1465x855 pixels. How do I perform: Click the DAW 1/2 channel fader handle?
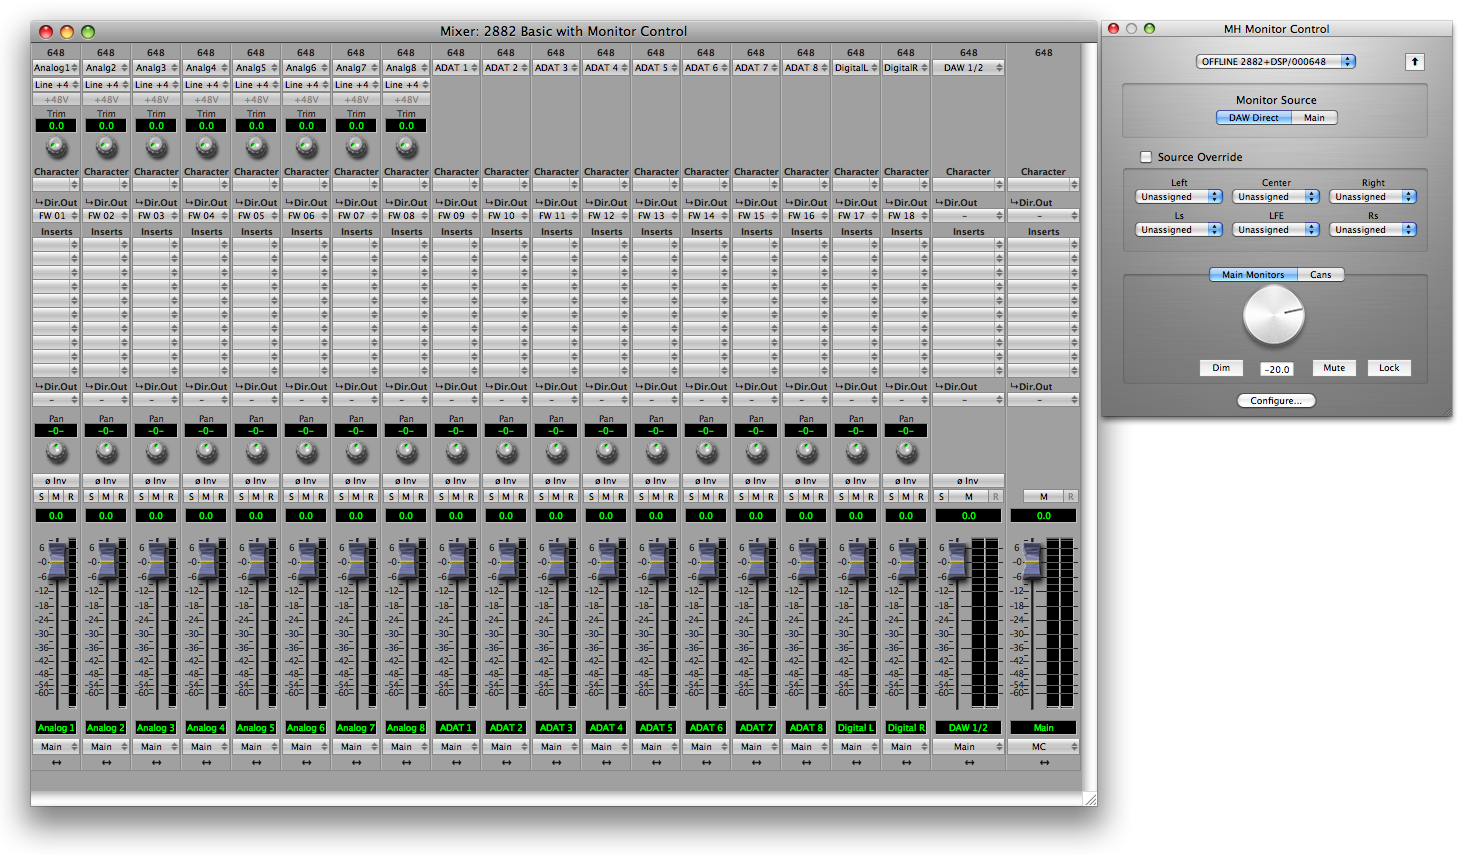pyautogui.click(x=958, y=560)
